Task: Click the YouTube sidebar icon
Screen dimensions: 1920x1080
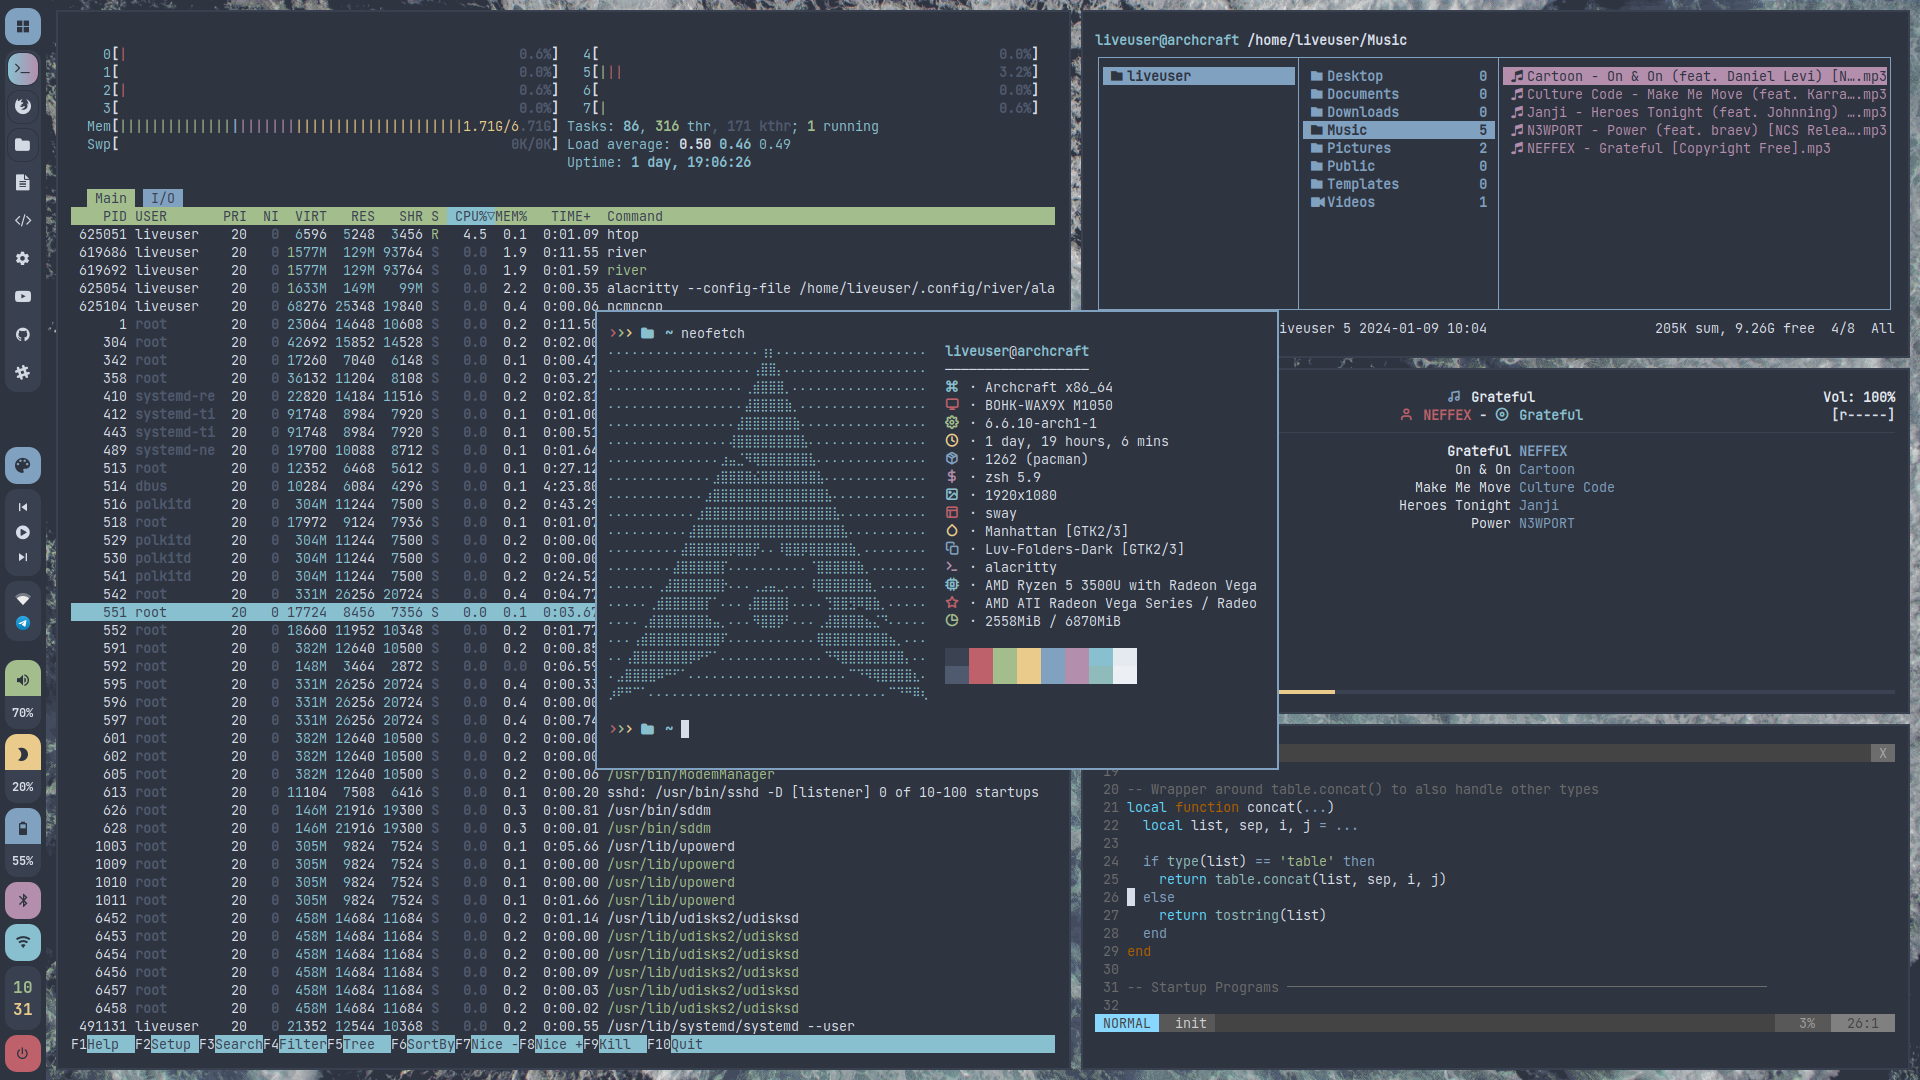Action: tap(22, 296)
